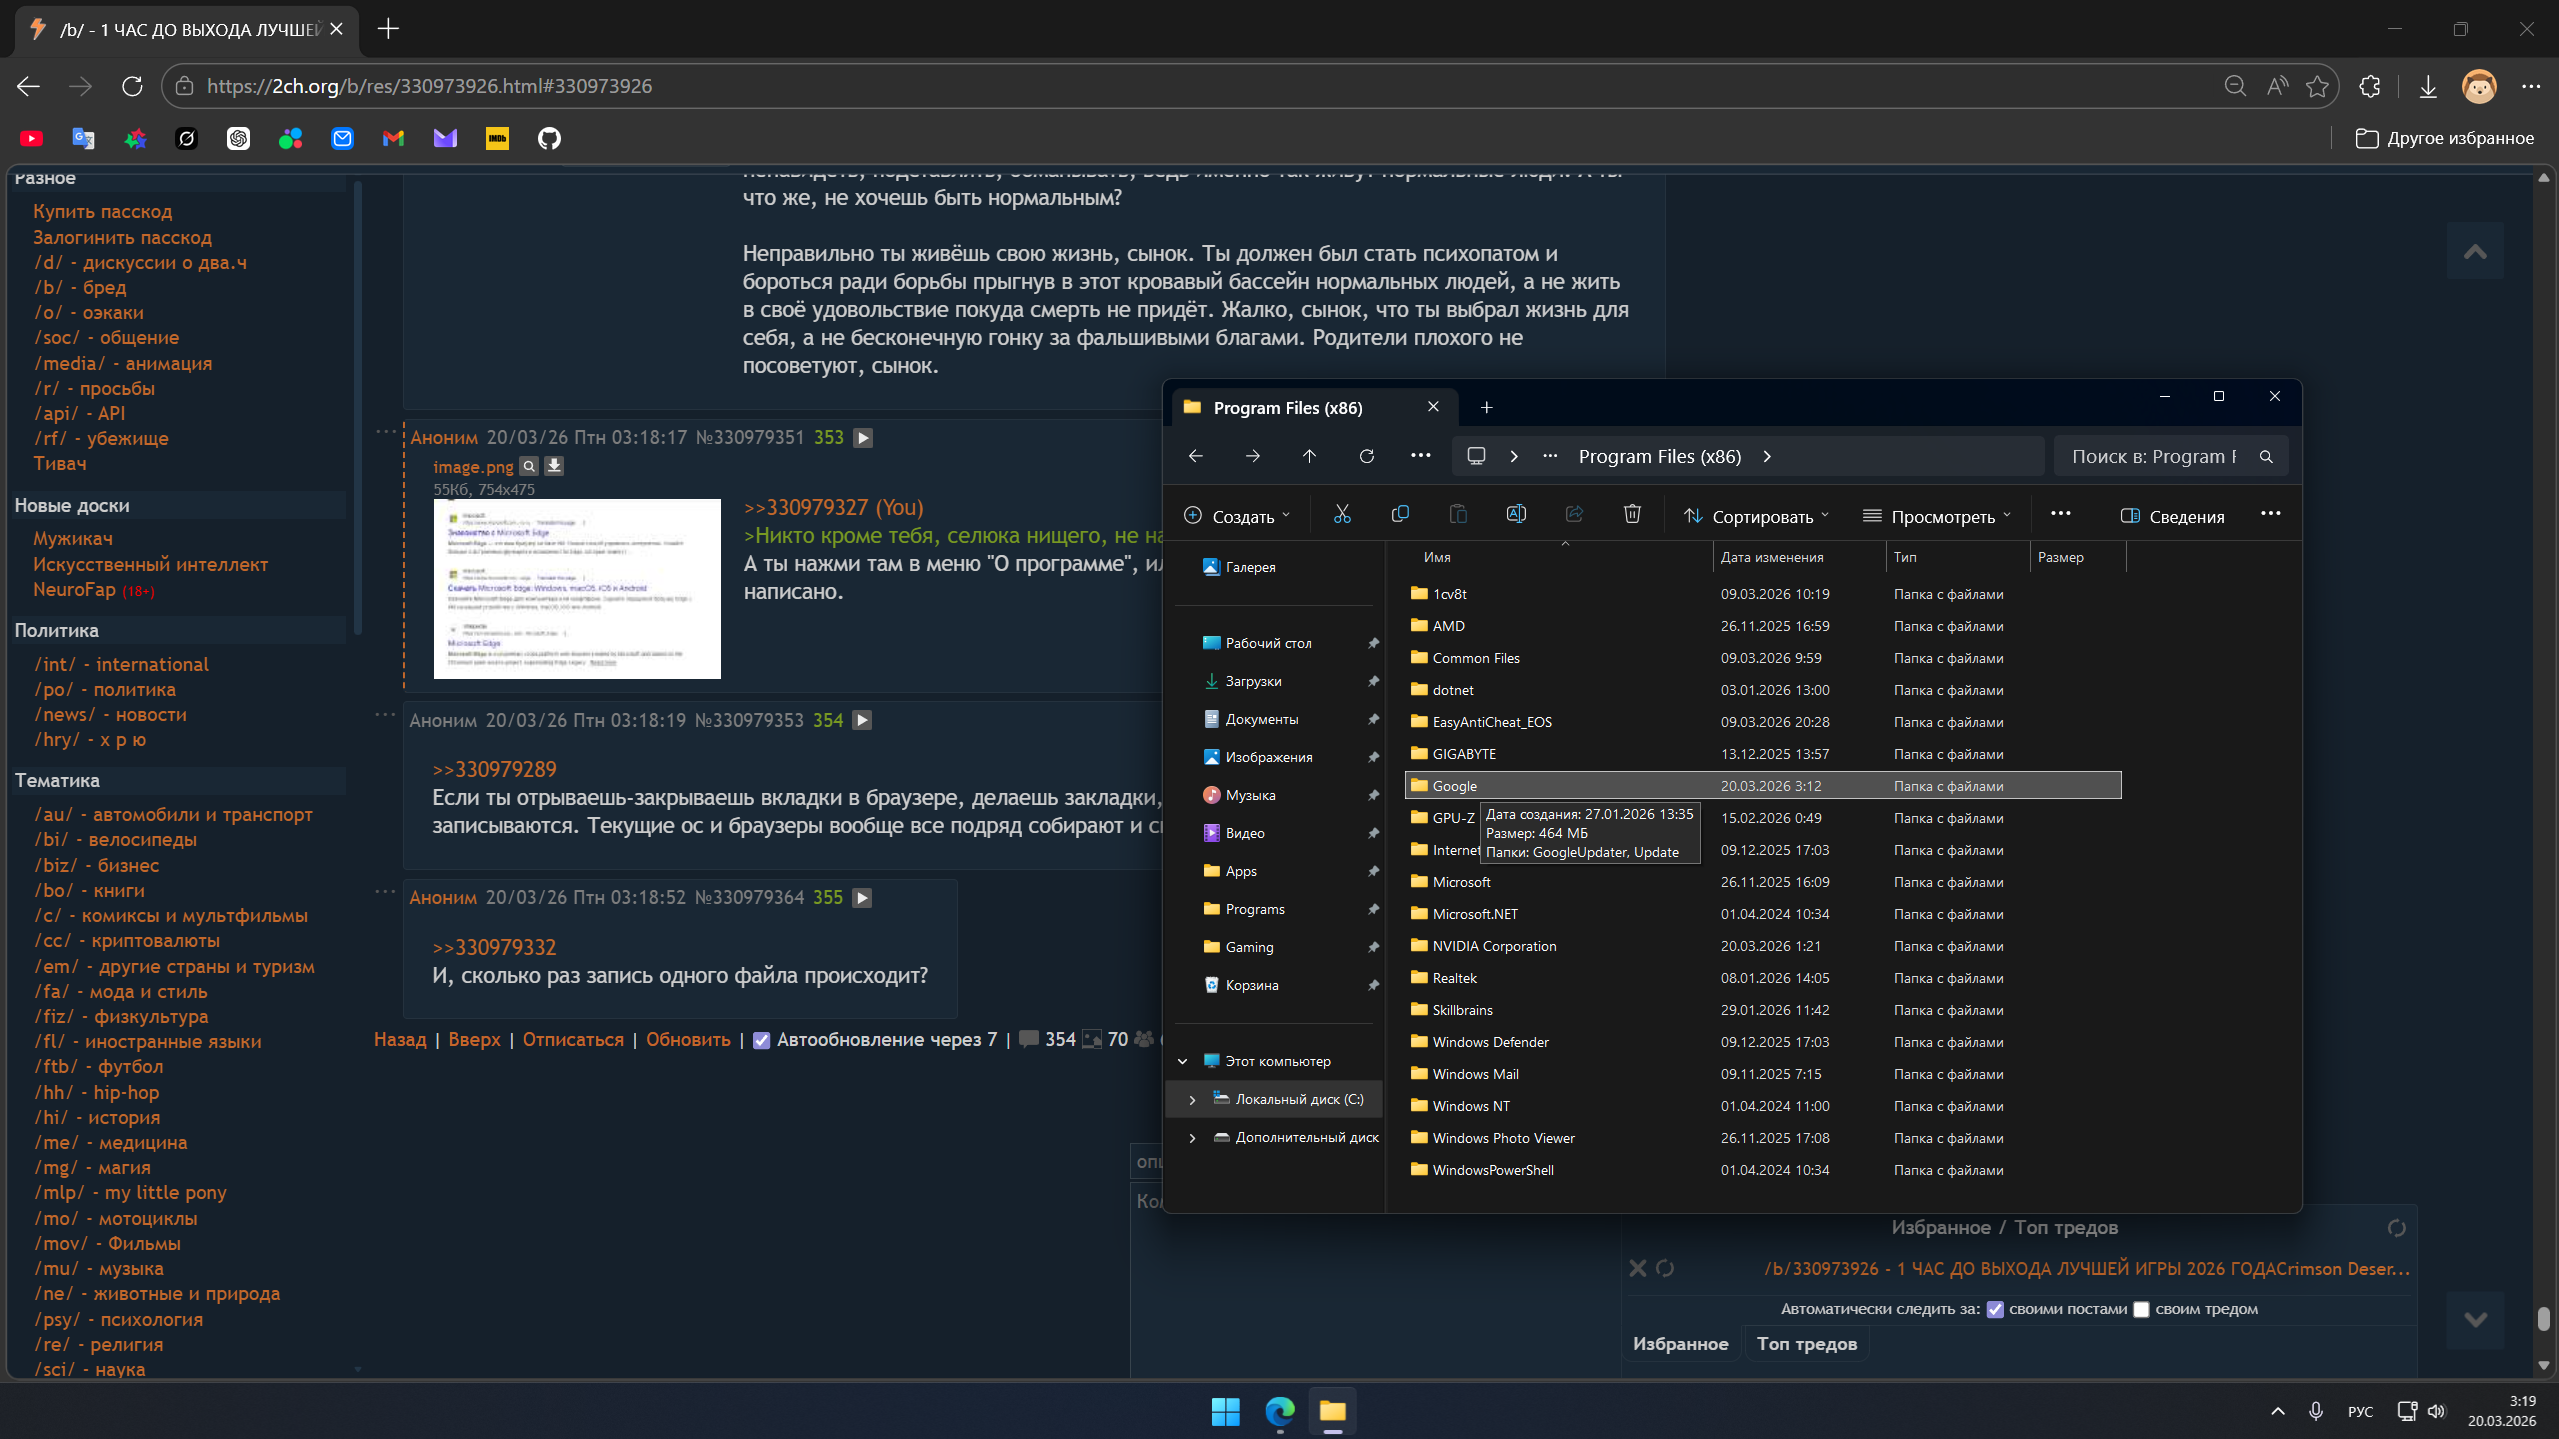Go up one folder level in Explorer
Viewport: 2559px width, 1439px height.
pos(1309,456)
